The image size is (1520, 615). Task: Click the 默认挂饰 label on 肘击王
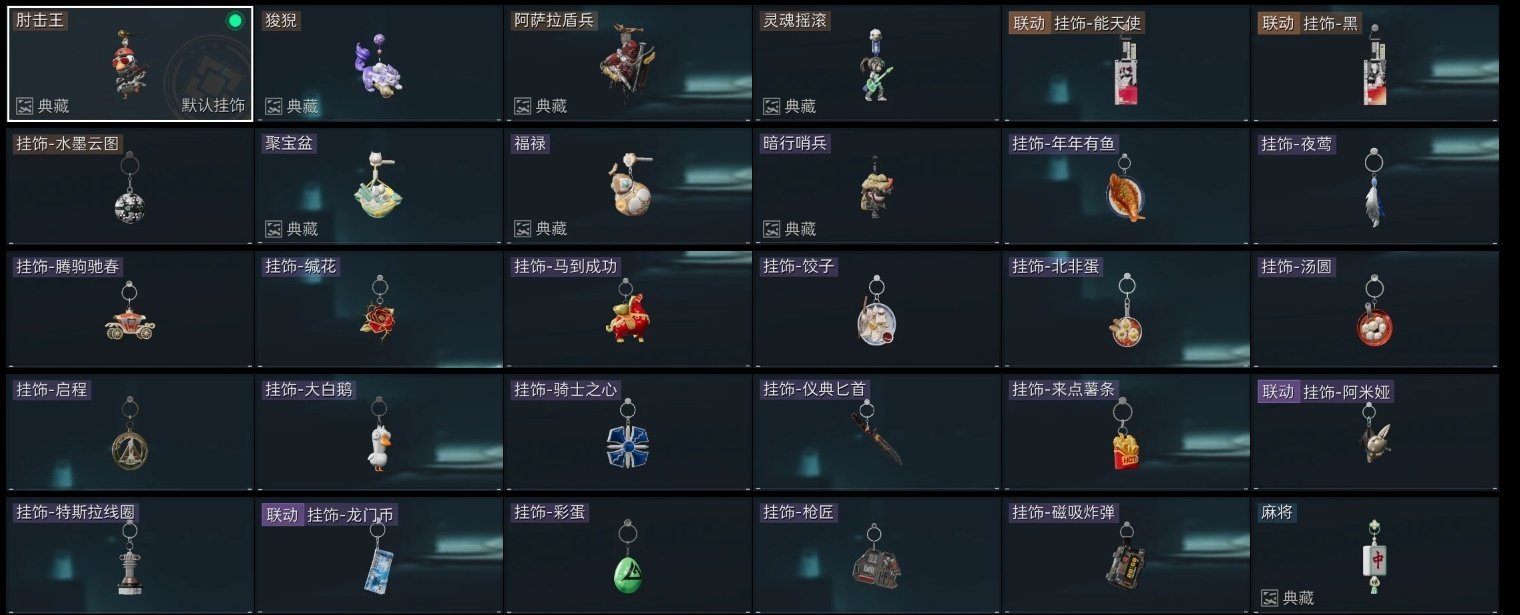point(213,106)
